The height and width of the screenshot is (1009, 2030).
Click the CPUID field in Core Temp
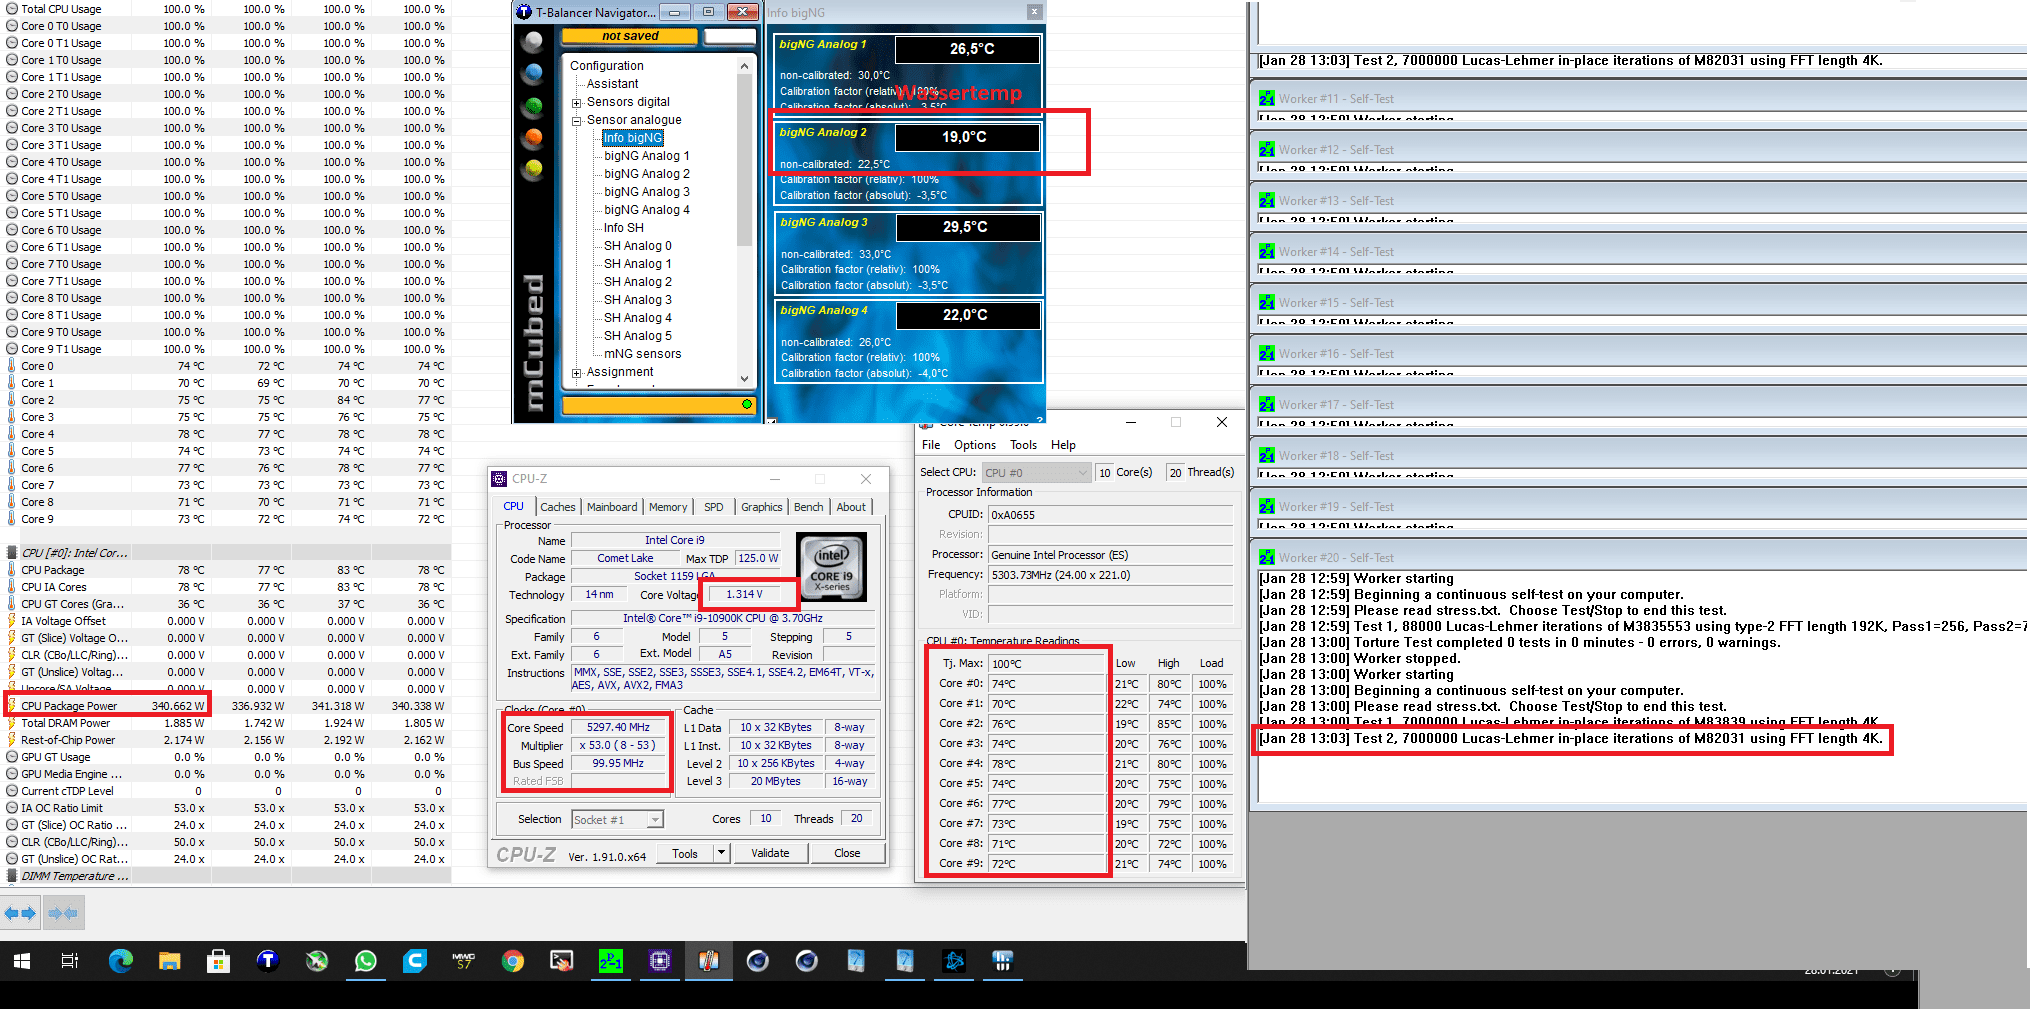pos(1111,515)
